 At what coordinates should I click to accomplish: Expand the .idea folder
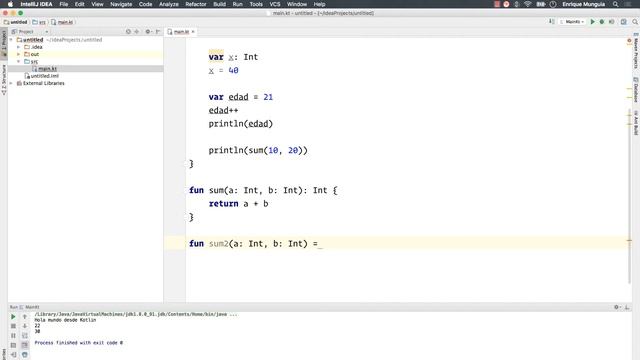[18, 47]
